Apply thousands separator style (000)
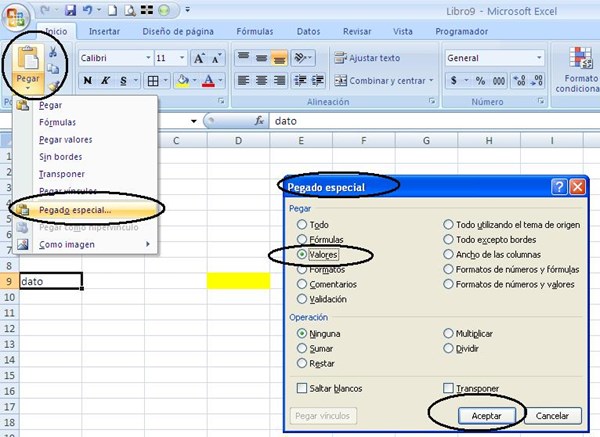 [499, 81]
